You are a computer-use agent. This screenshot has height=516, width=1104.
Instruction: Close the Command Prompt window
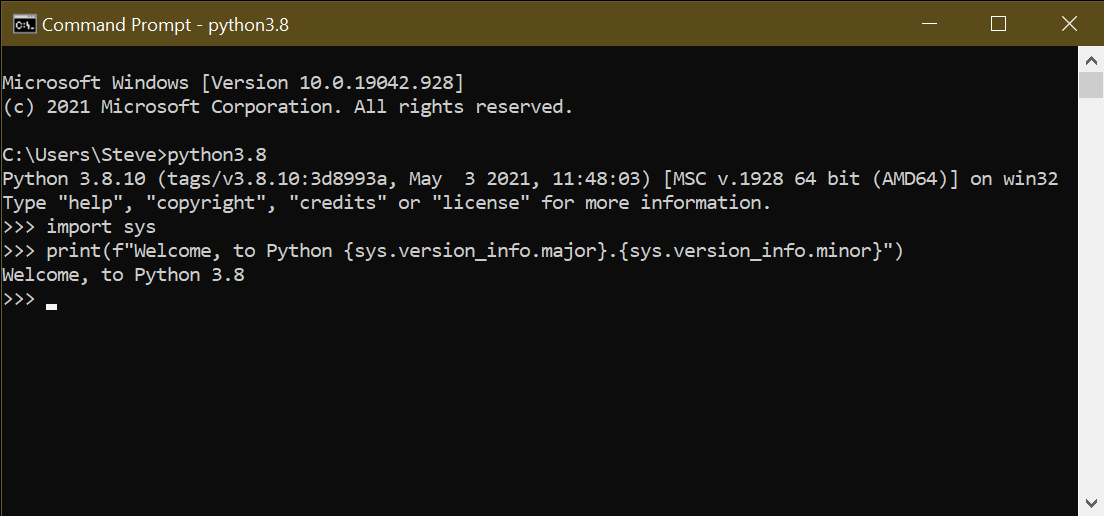pyautogui.click(x=1069, y=24)
